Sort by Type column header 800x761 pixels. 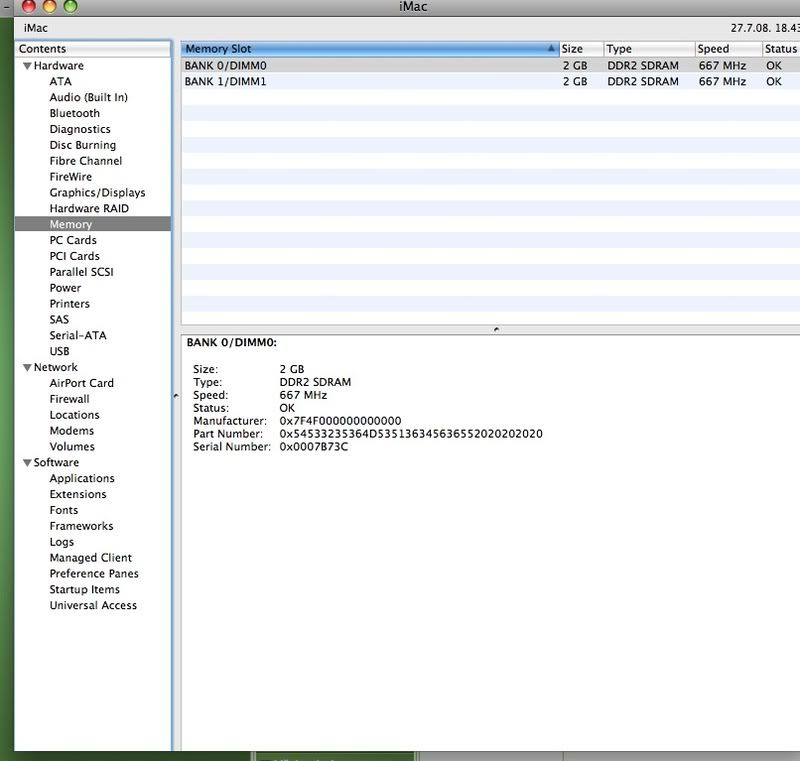(649, 49)
